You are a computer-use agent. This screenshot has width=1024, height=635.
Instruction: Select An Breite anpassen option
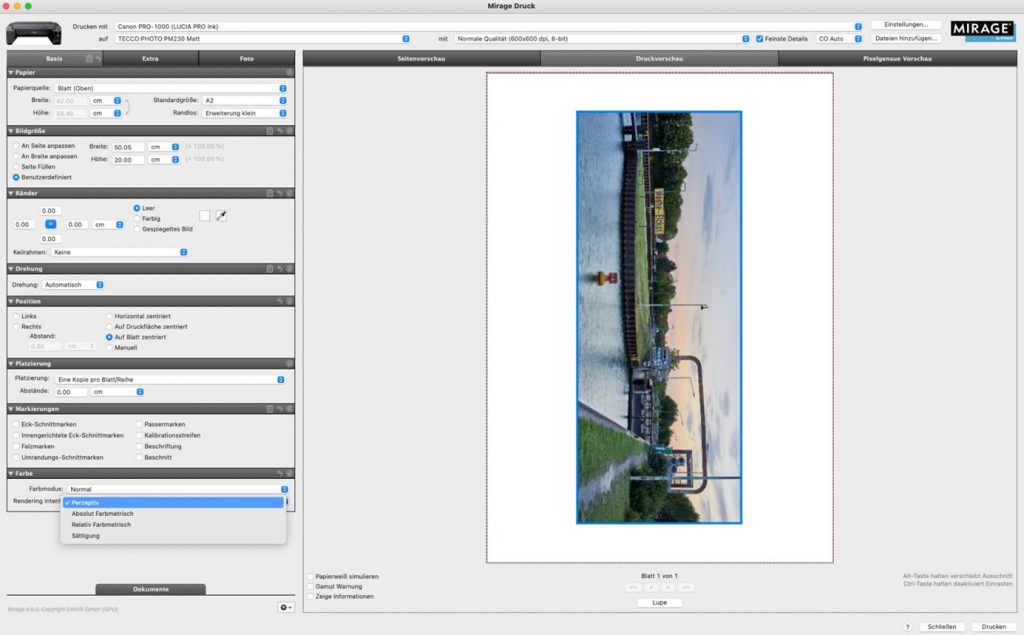16,156
